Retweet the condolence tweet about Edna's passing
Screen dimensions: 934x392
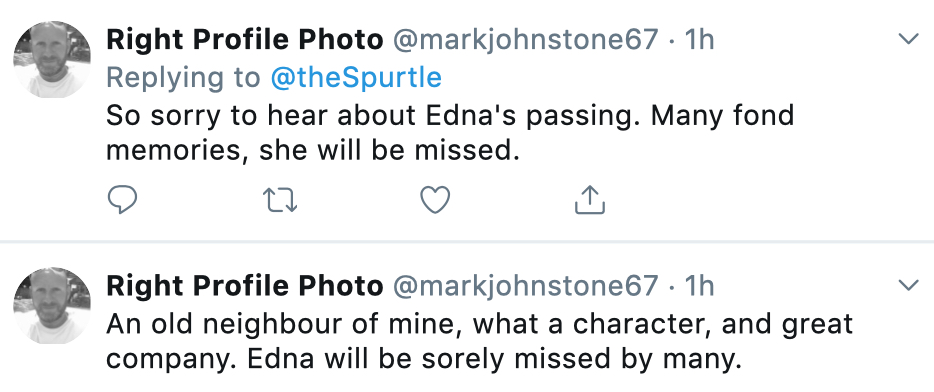pos(280,200)
